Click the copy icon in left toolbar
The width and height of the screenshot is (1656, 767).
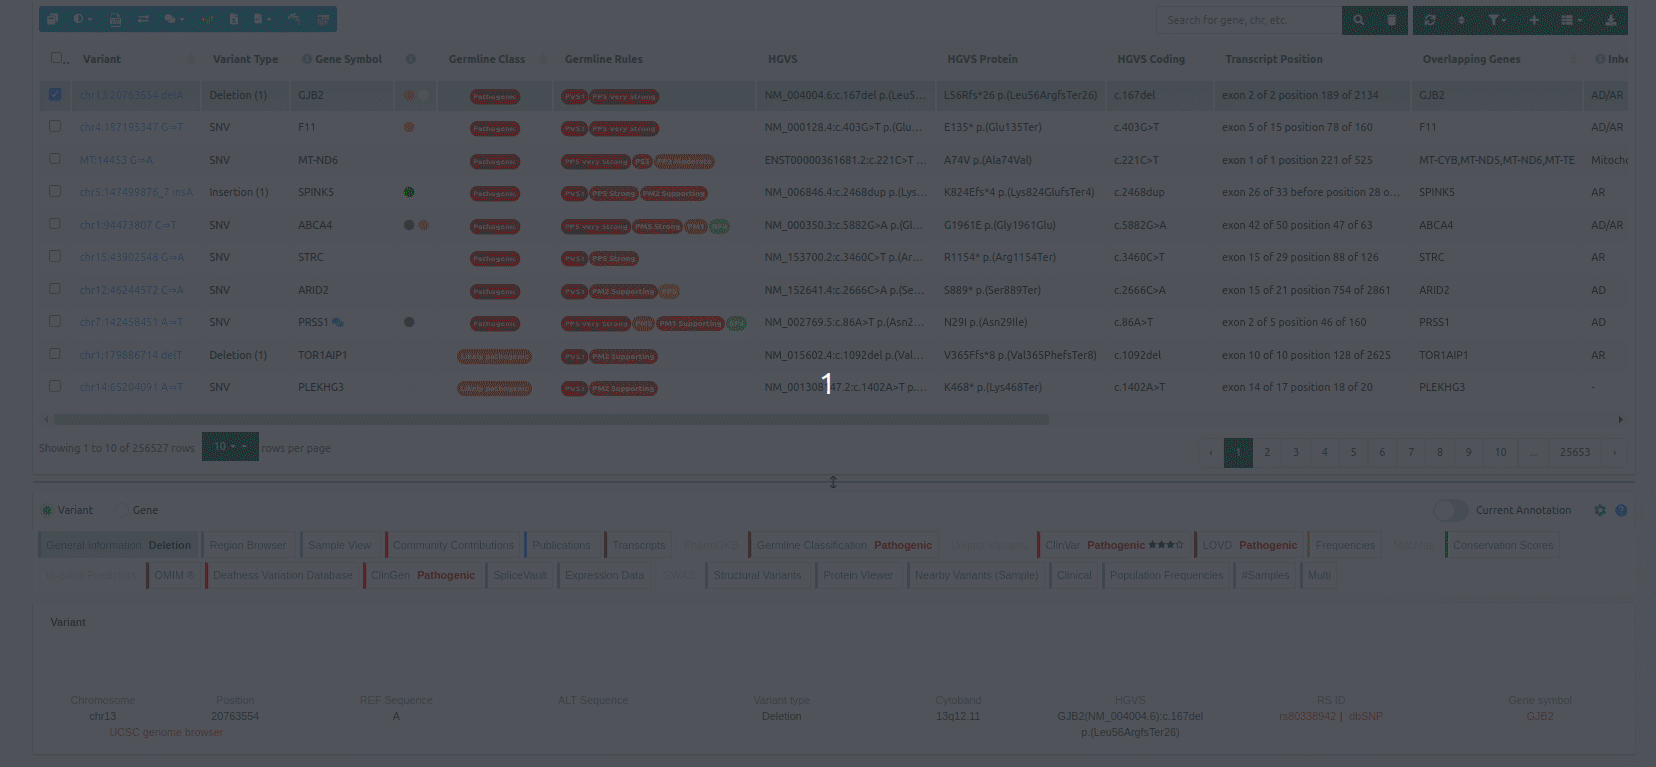pyautogui.click(x=52, y=19)
